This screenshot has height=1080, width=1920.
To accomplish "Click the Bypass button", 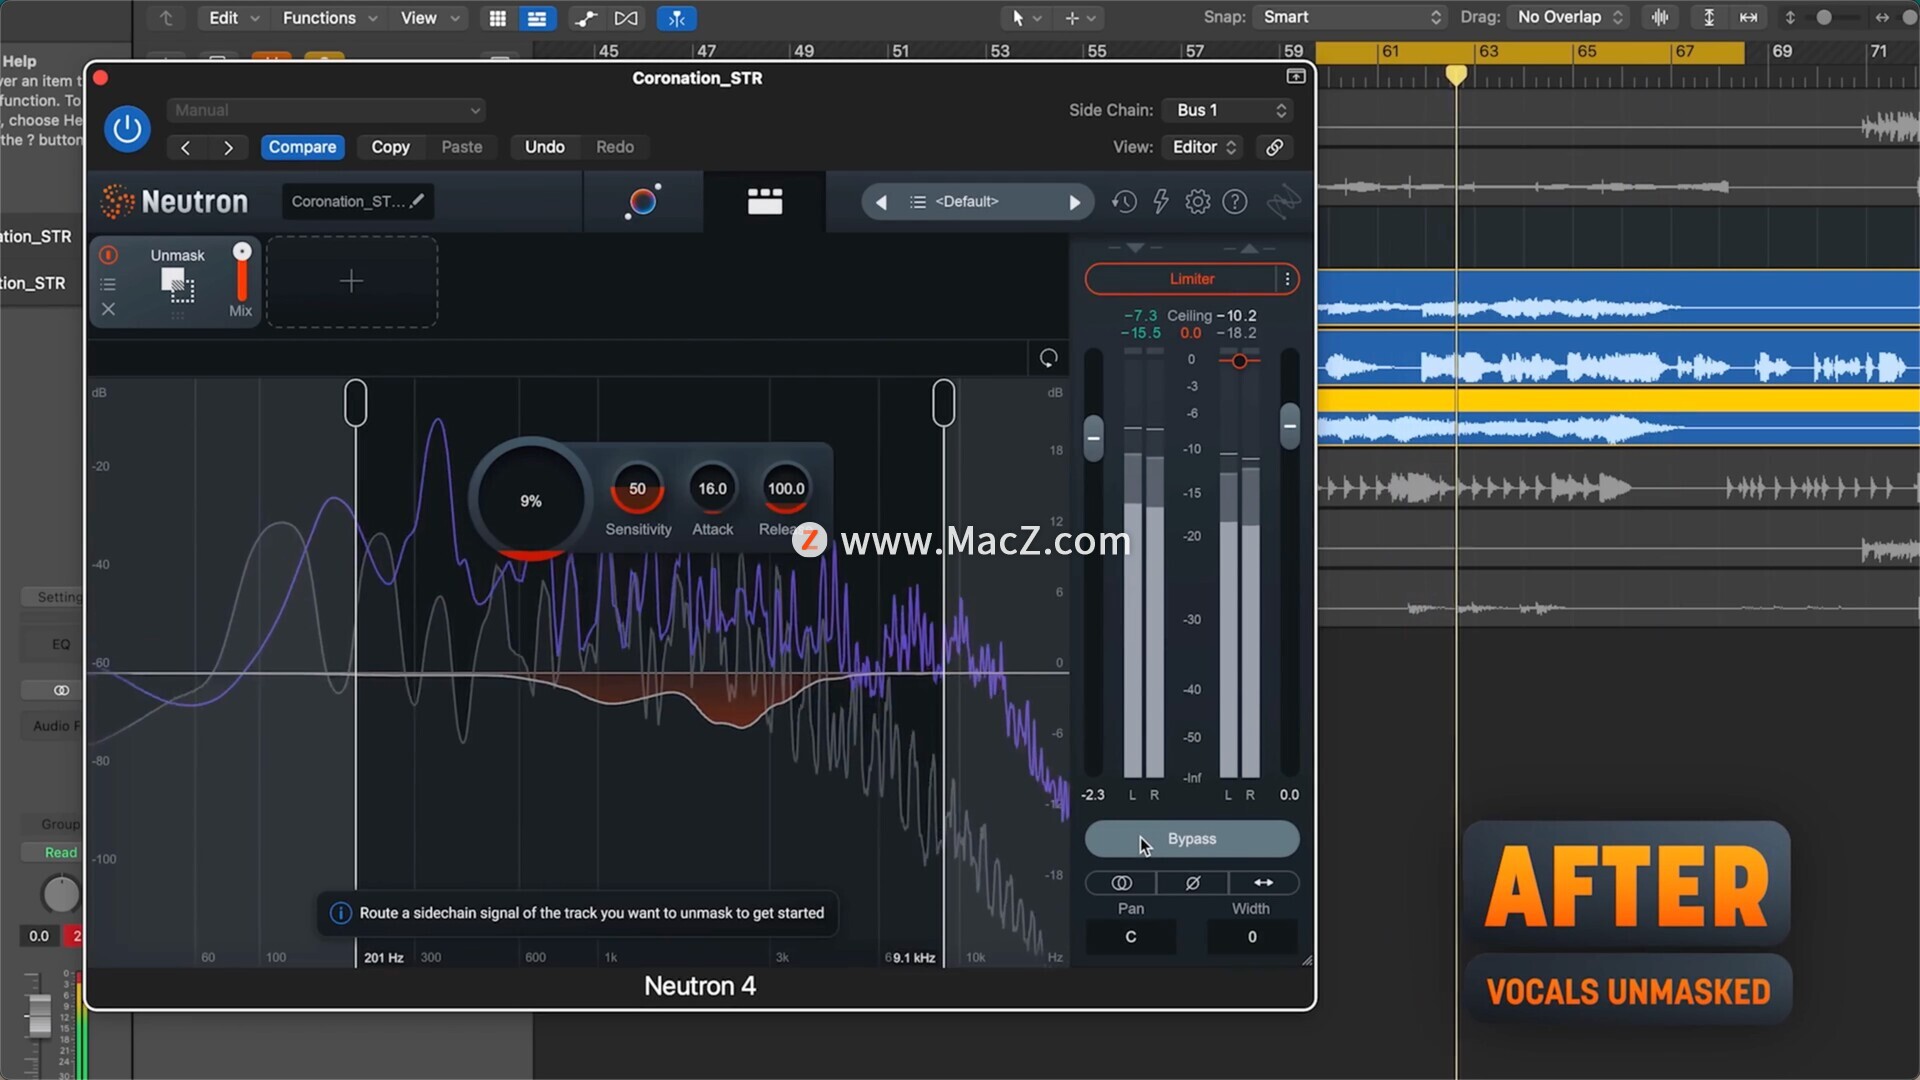I will pyautogui.click(x=1192, y=839).
